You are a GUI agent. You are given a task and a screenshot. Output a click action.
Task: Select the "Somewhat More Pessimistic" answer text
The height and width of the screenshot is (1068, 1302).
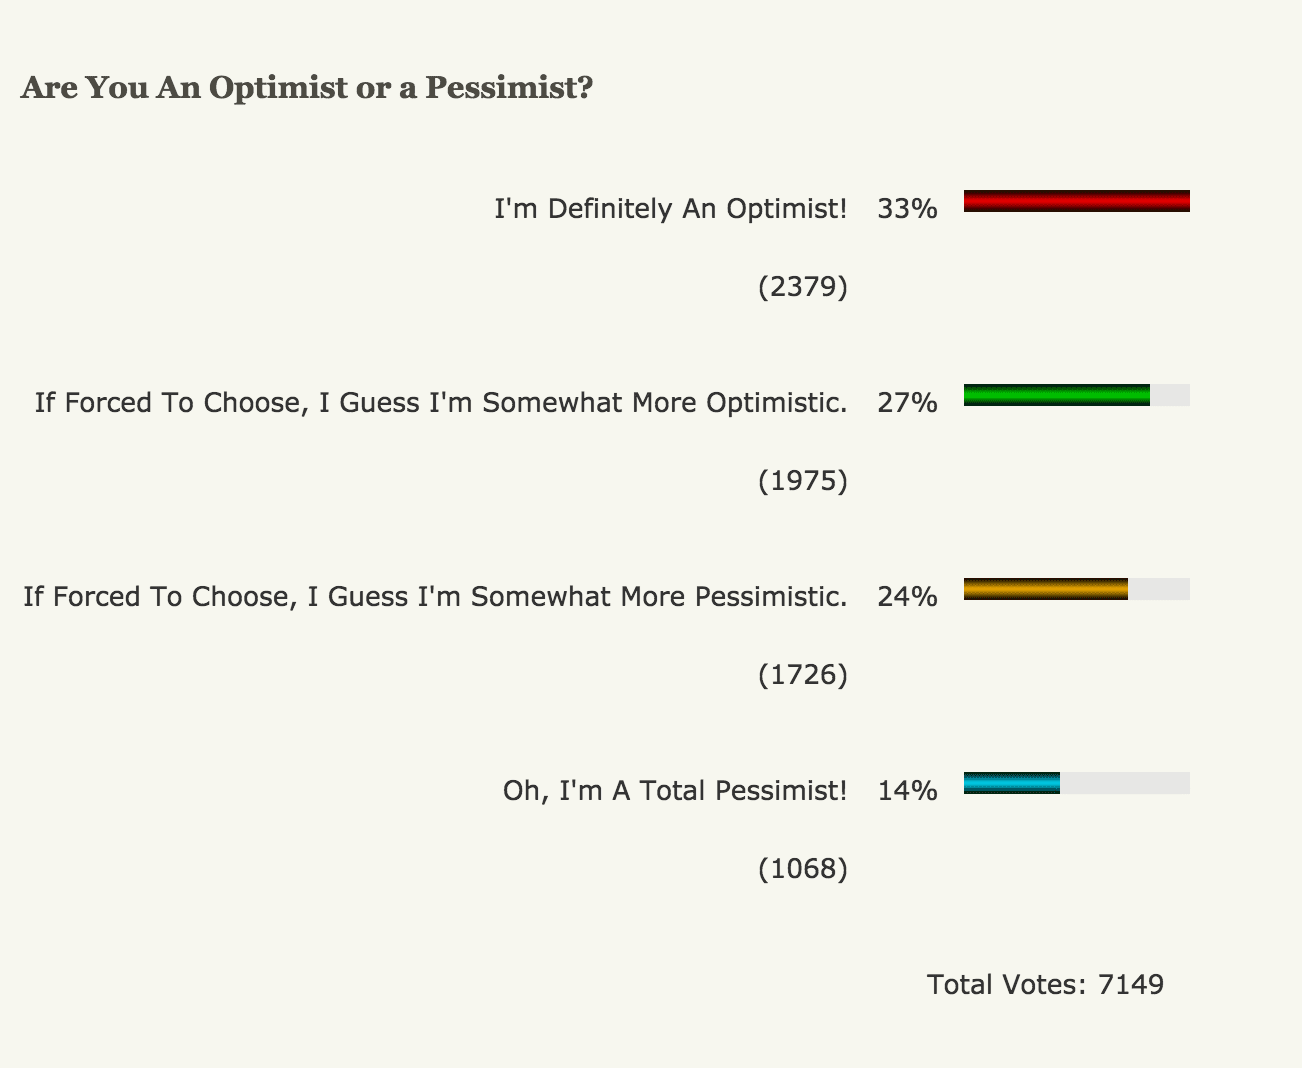pos(435,597)
